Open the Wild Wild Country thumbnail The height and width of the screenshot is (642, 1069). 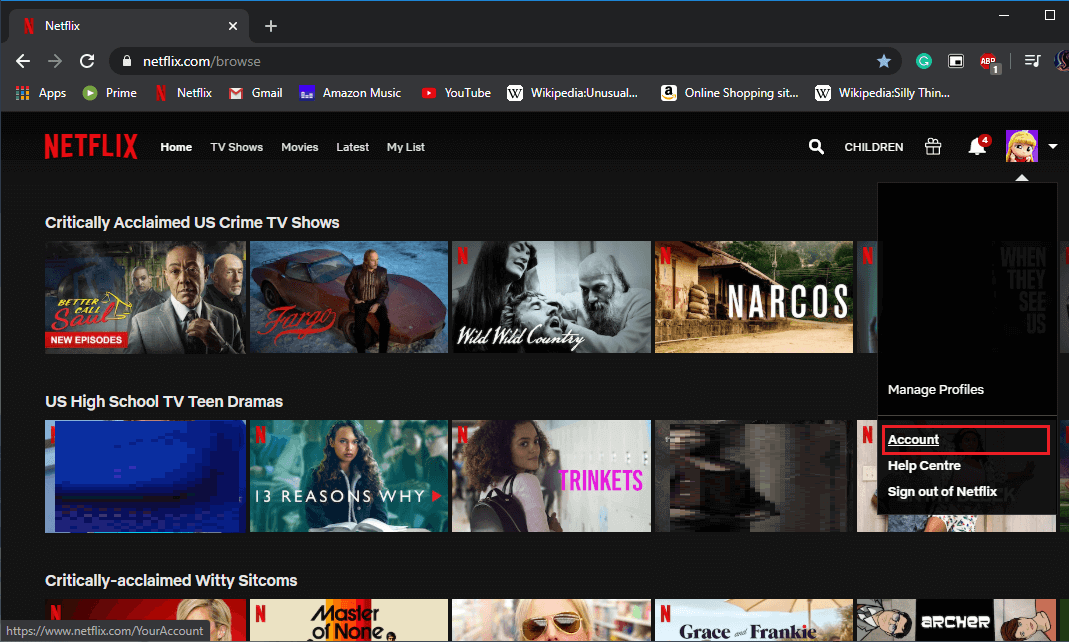[552, 297]
